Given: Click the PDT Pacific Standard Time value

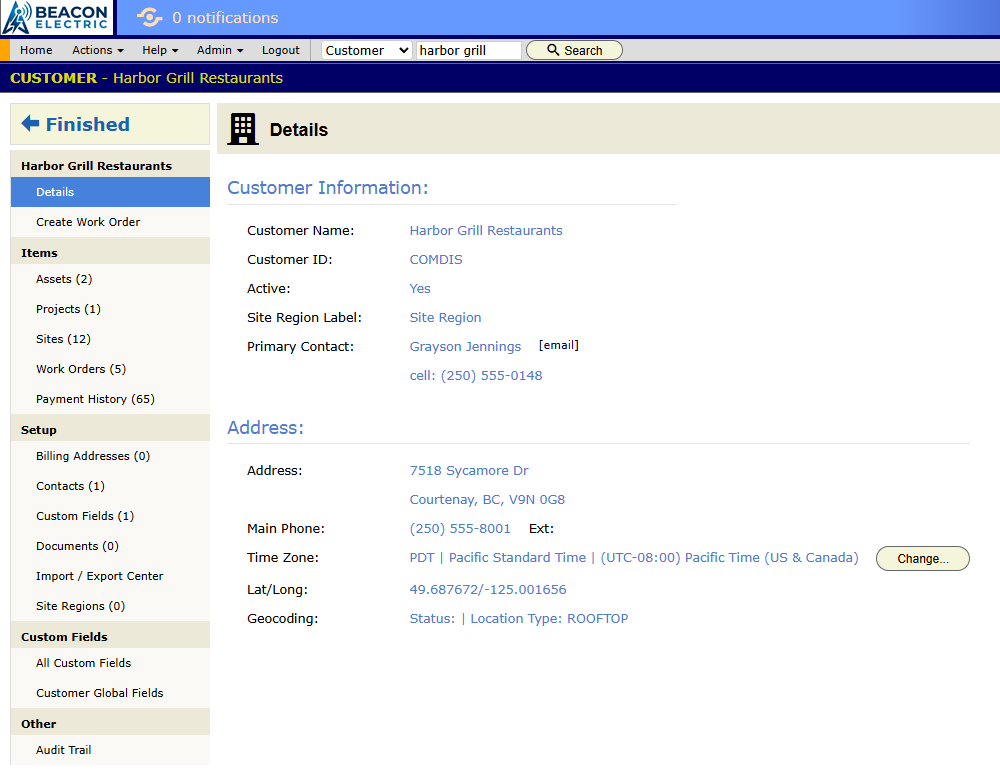Looking at the screenshot, I should pyautogui.click(x=634, y=558).
